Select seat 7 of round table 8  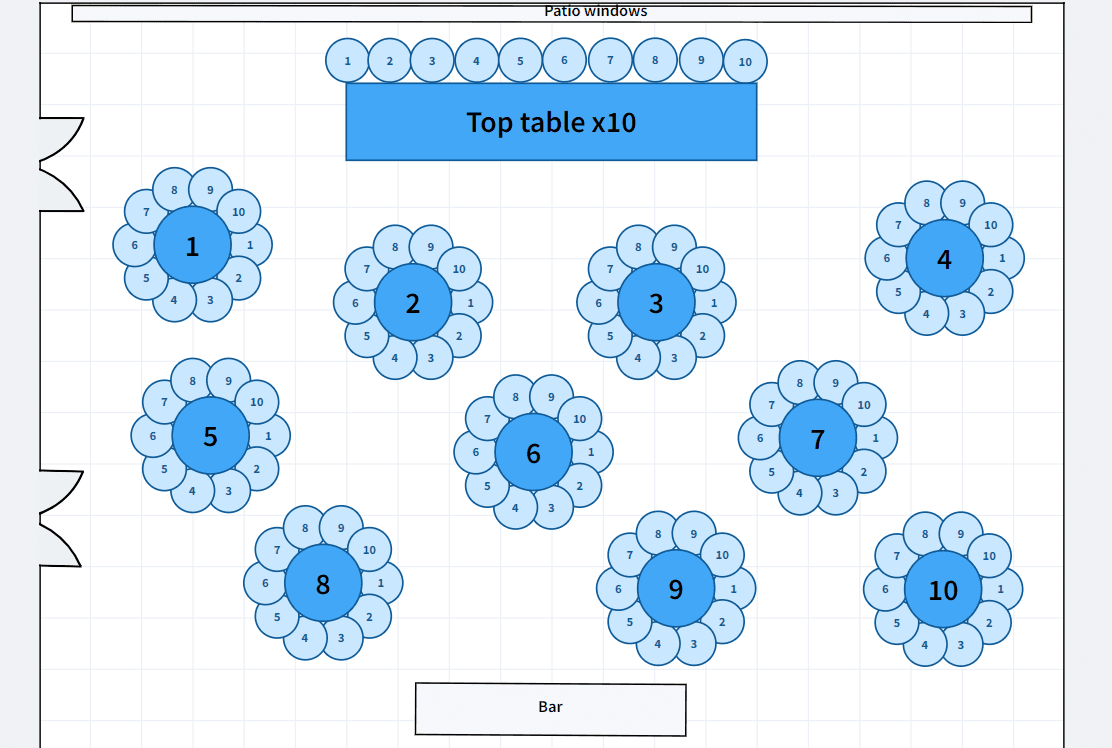point(277,549)
